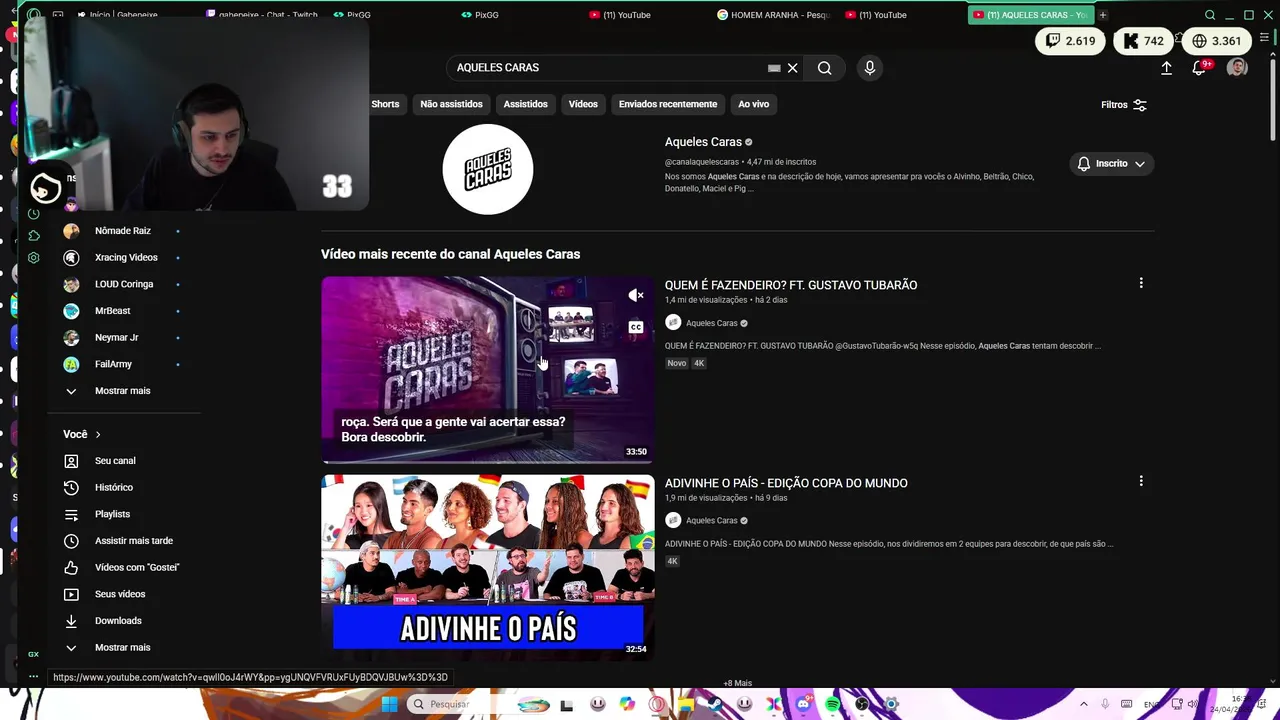Open the Twitch viewer counter 2.619 badge

click(x=1070, y=41)
